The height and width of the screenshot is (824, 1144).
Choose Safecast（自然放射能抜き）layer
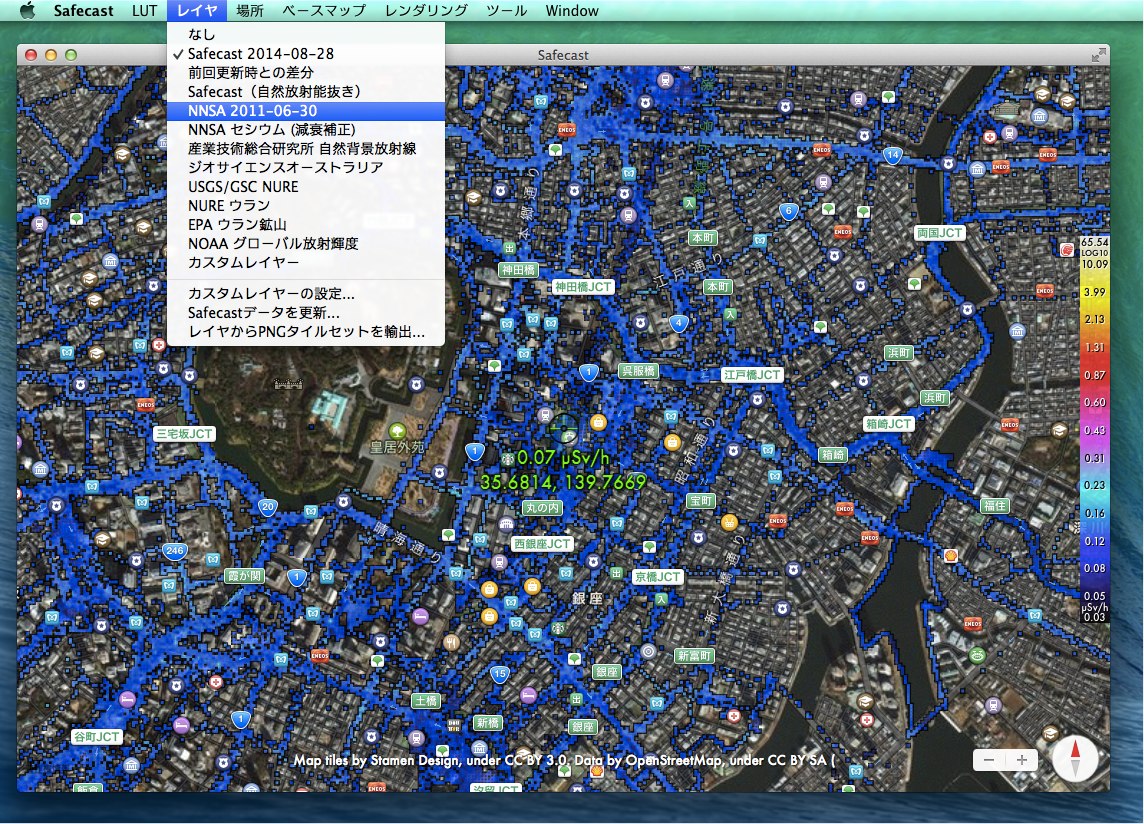click(x=306, y=91)
